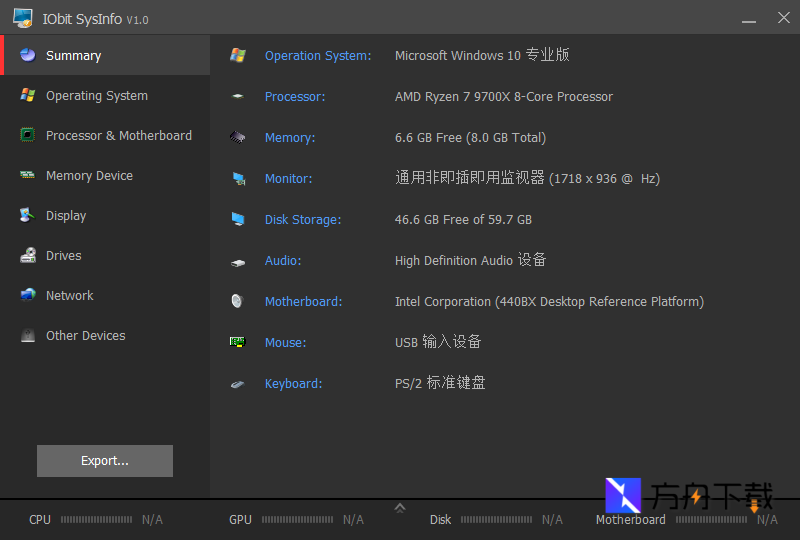
Task: Click the USB mouse device value
Action: point(438,342)
